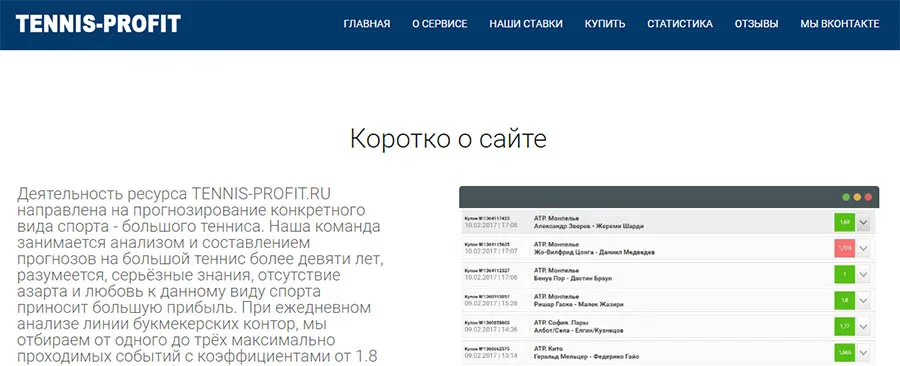Click the bets list screenshot title bar

click(x=669, y=197)
